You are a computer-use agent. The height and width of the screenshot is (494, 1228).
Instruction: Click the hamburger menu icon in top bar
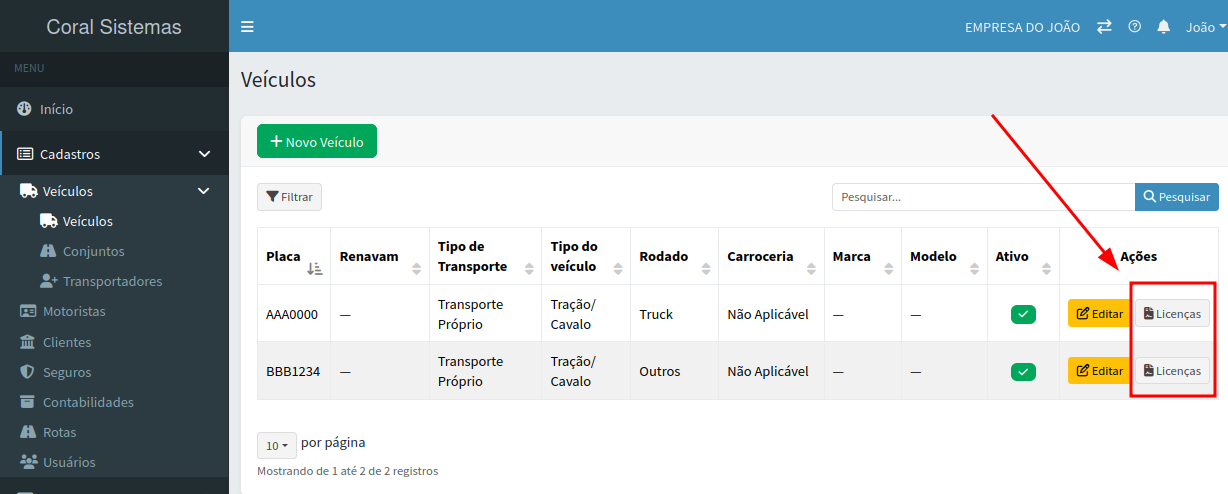click(247, 27)
